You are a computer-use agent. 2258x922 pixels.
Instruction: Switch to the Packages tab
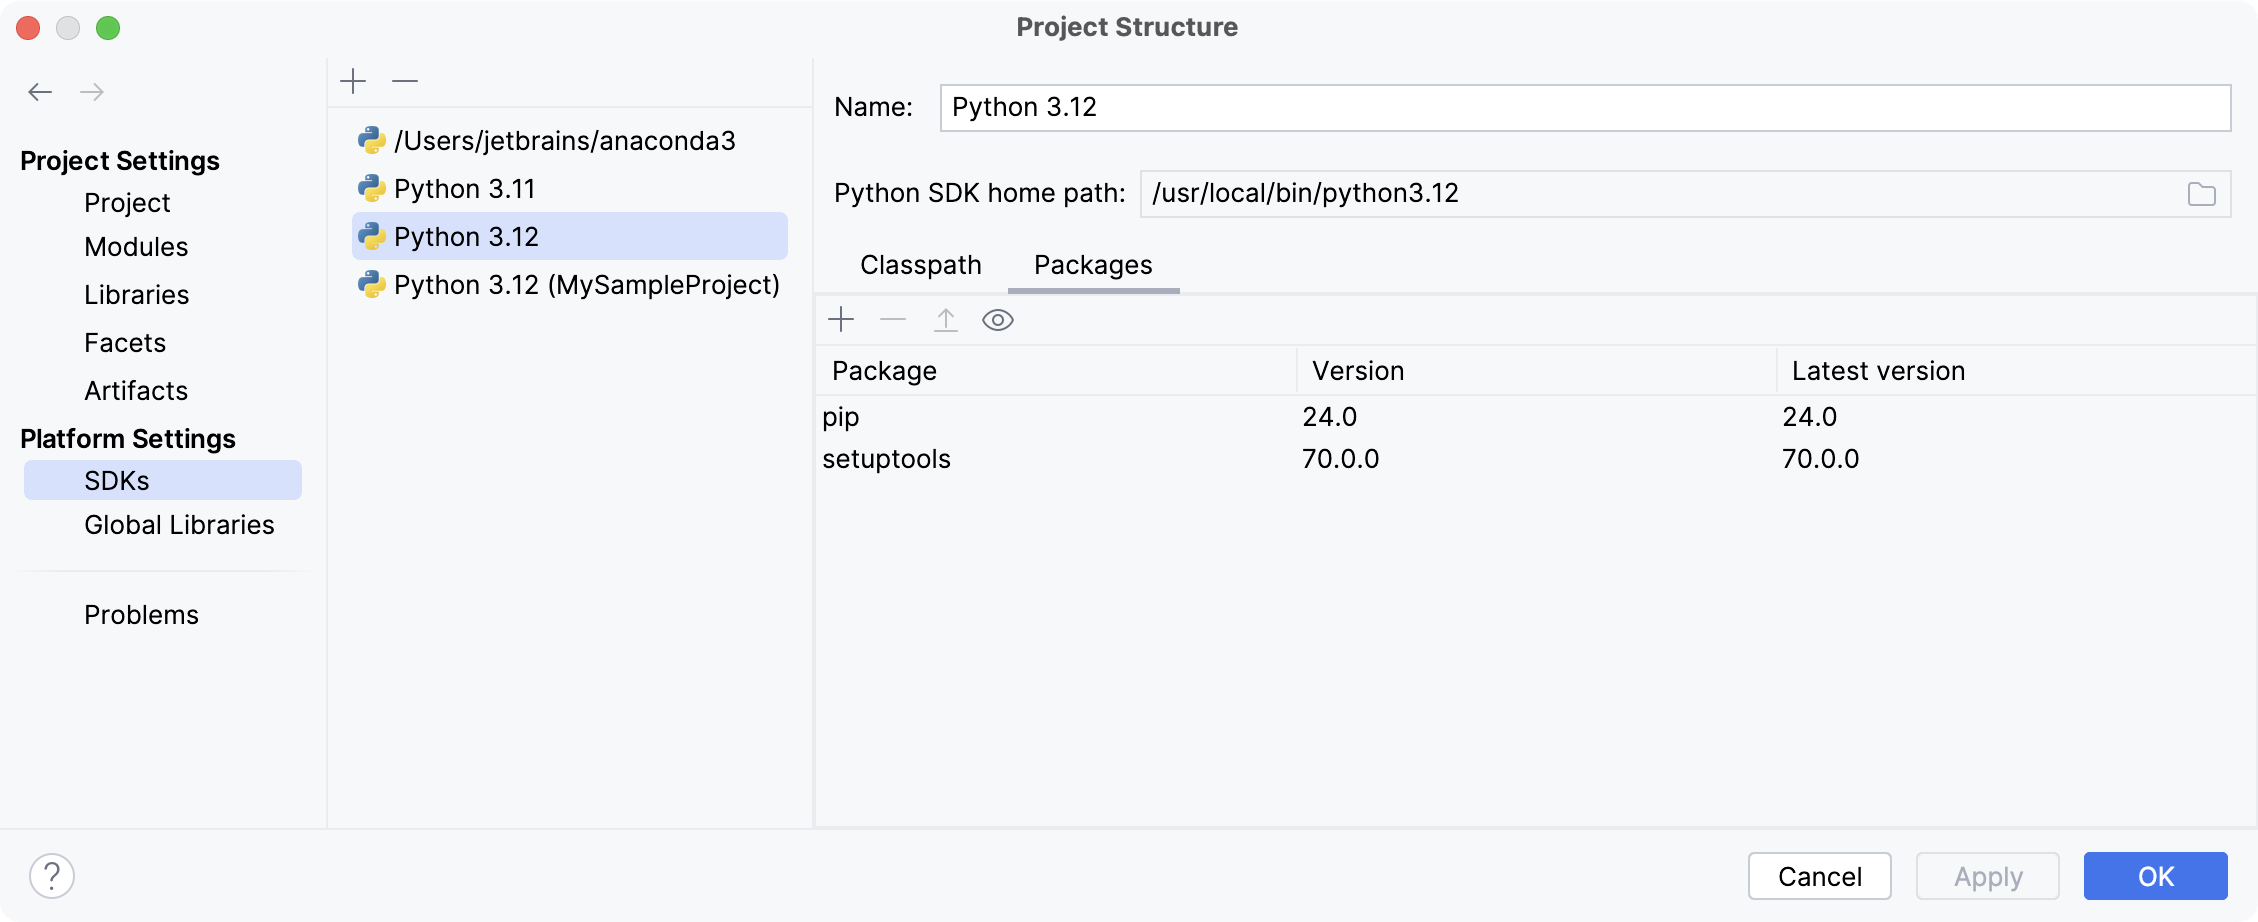(1091, 265)
